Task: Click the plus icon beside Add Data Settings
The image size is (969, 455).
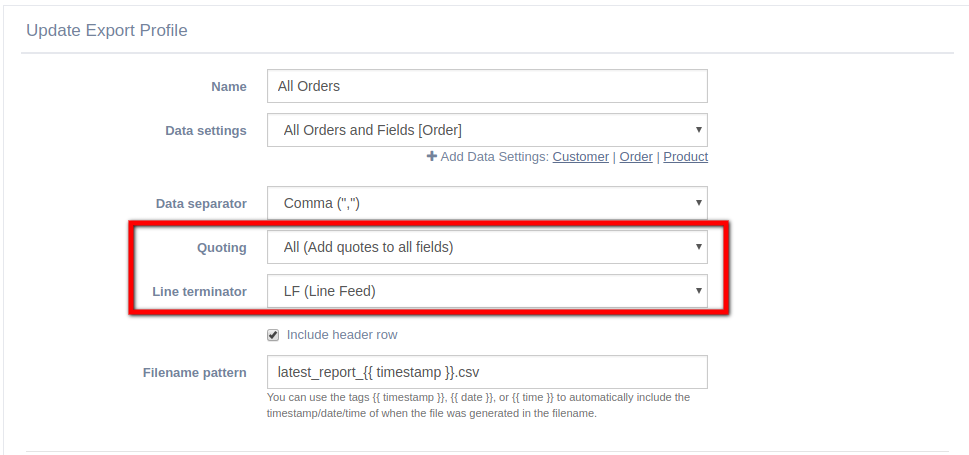Action: [x=432, y=157]
